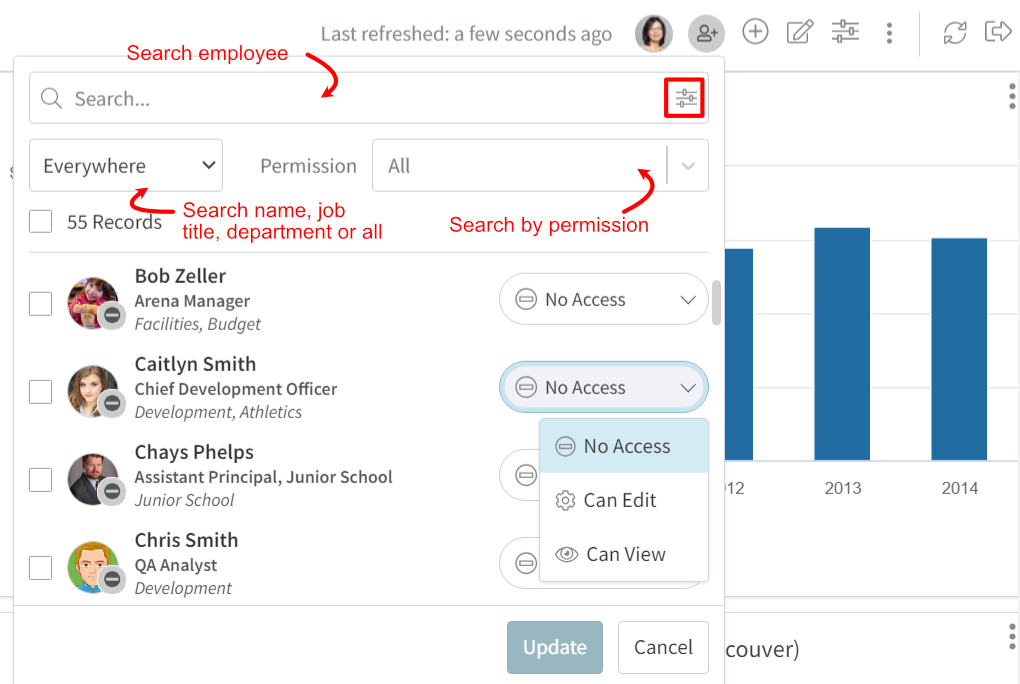Screen dimensions: 1020x684
Task: Click the Update button
Action: [555, 647]
